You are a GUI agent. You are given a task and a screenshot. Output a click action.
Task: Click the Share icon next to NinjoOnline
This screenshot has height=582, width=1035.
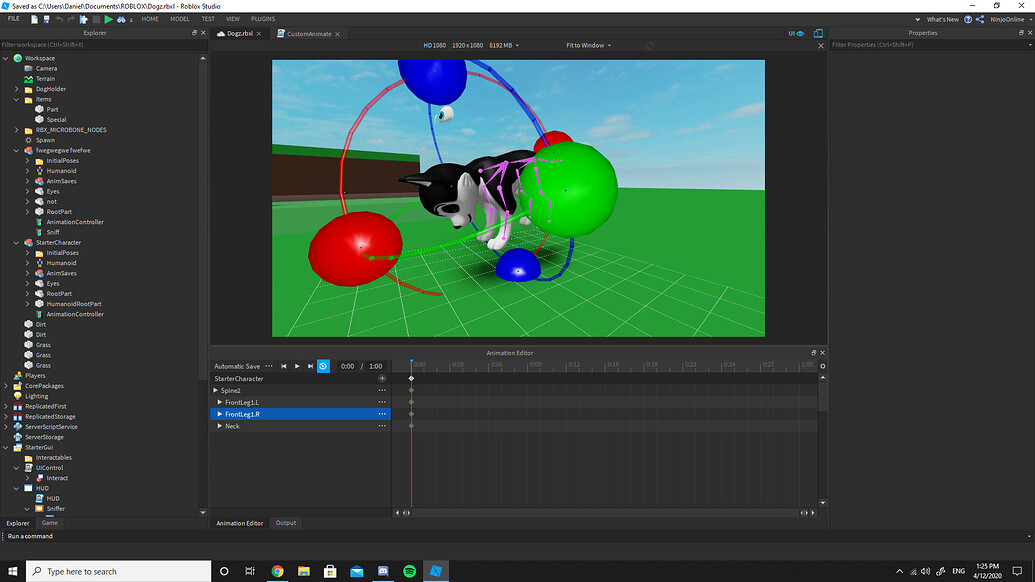[x=980, y=19]
